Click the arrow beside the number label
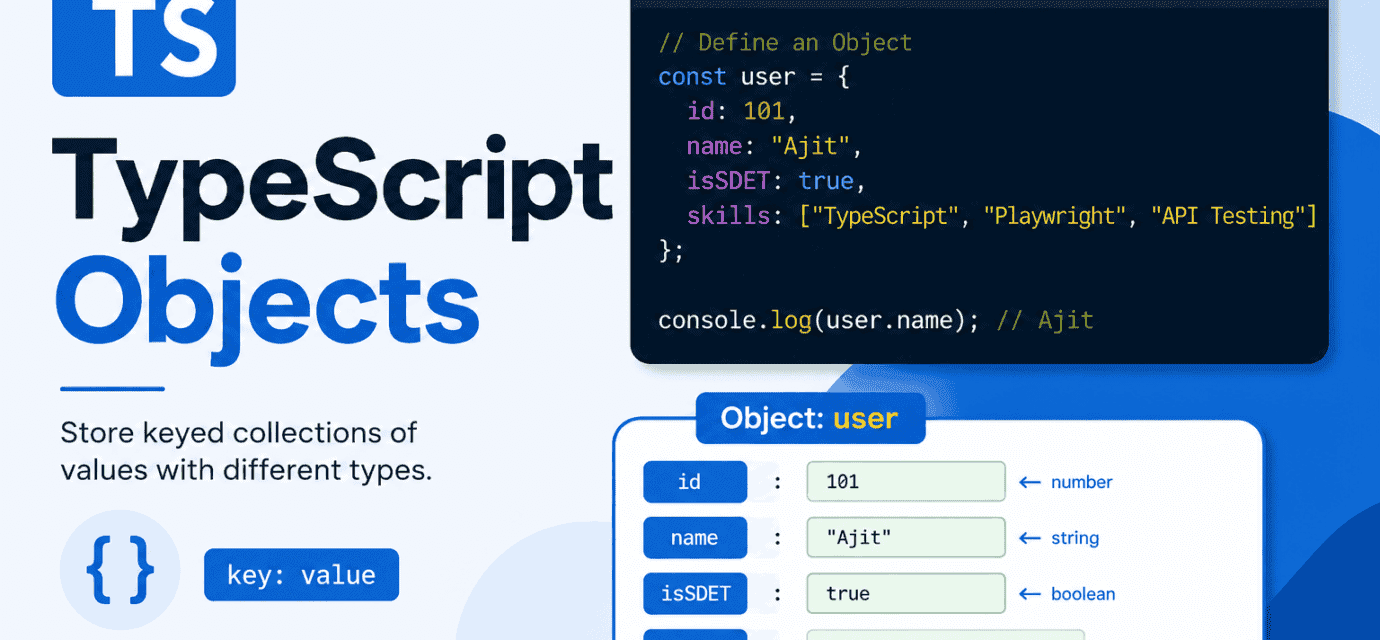The height and width of the screenshot is (640, 1380). (1030, 482)
